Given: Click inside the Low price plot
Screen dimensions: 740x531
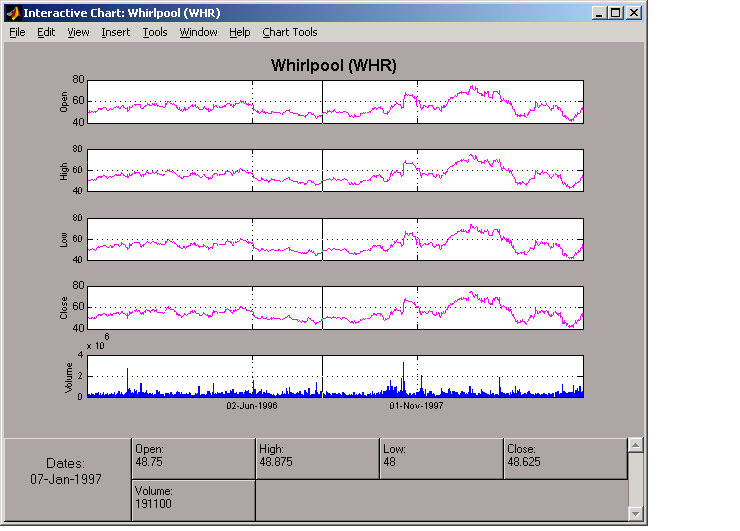Looking at the screenshot, I should tap(336, 239).
